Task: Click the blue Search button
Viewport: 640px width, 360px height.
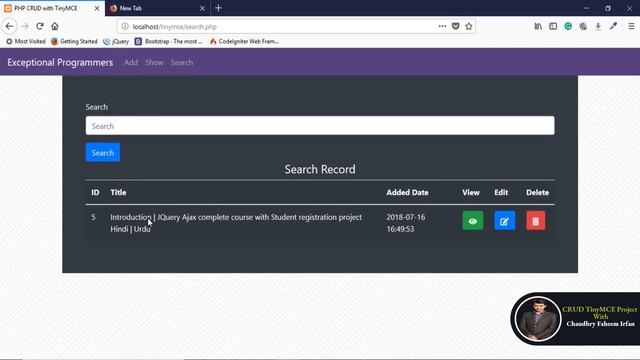Action: (x=103, y=152)
